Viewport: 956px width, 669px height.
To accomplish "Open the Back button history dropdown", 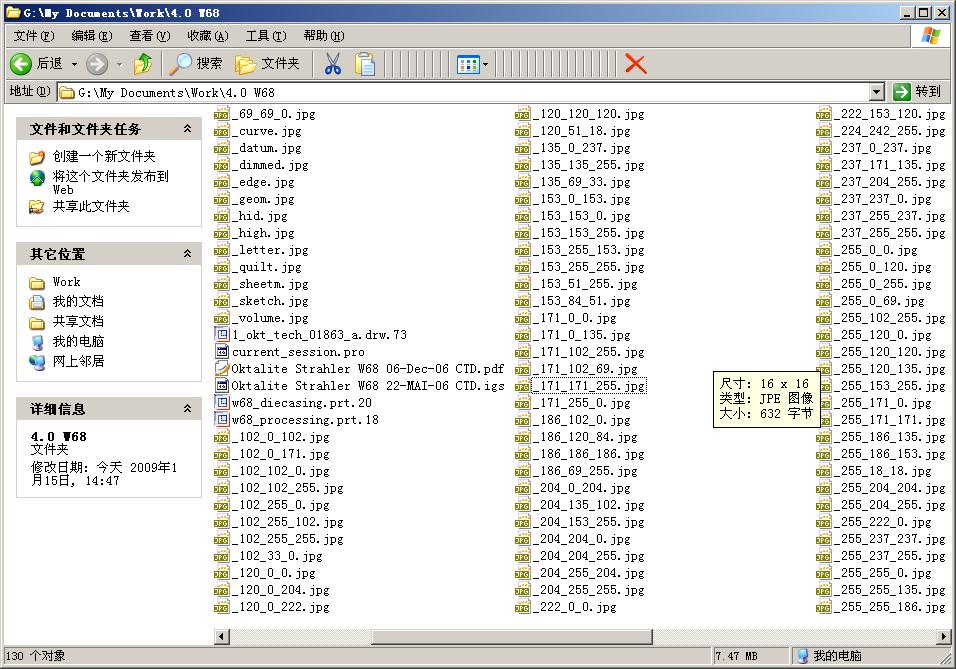I will (x=74, y=64).
